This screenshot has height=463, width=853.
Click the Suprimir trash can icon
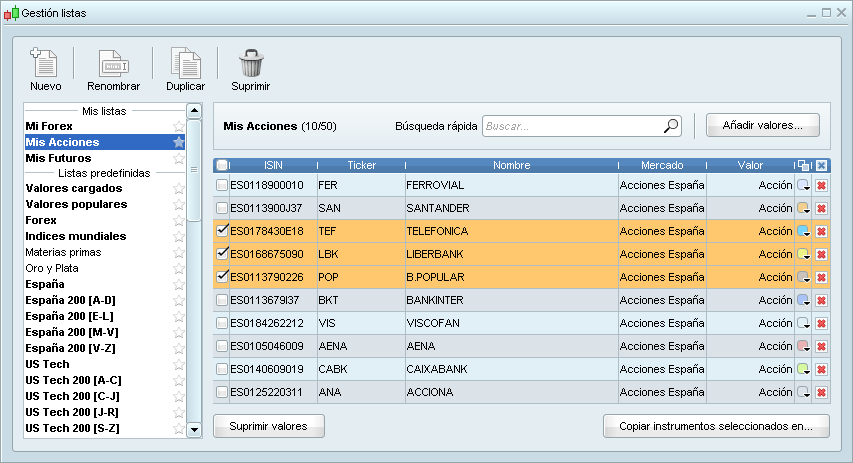click(x=250, y=63)
